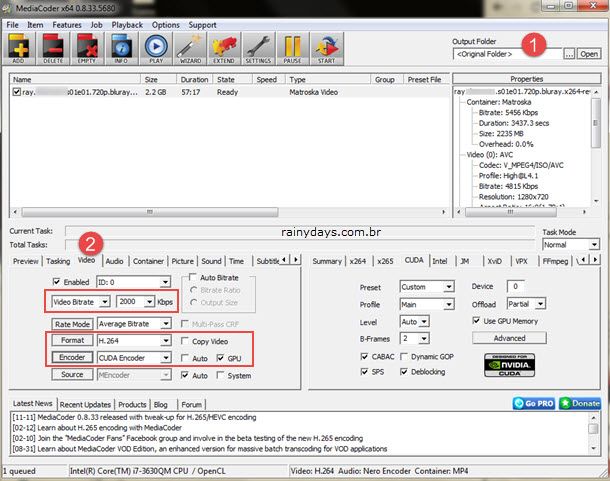The width and height of the screenshot is (610, 481).
Task: Open the H.264 format dropdown
Action: (134, 341)
